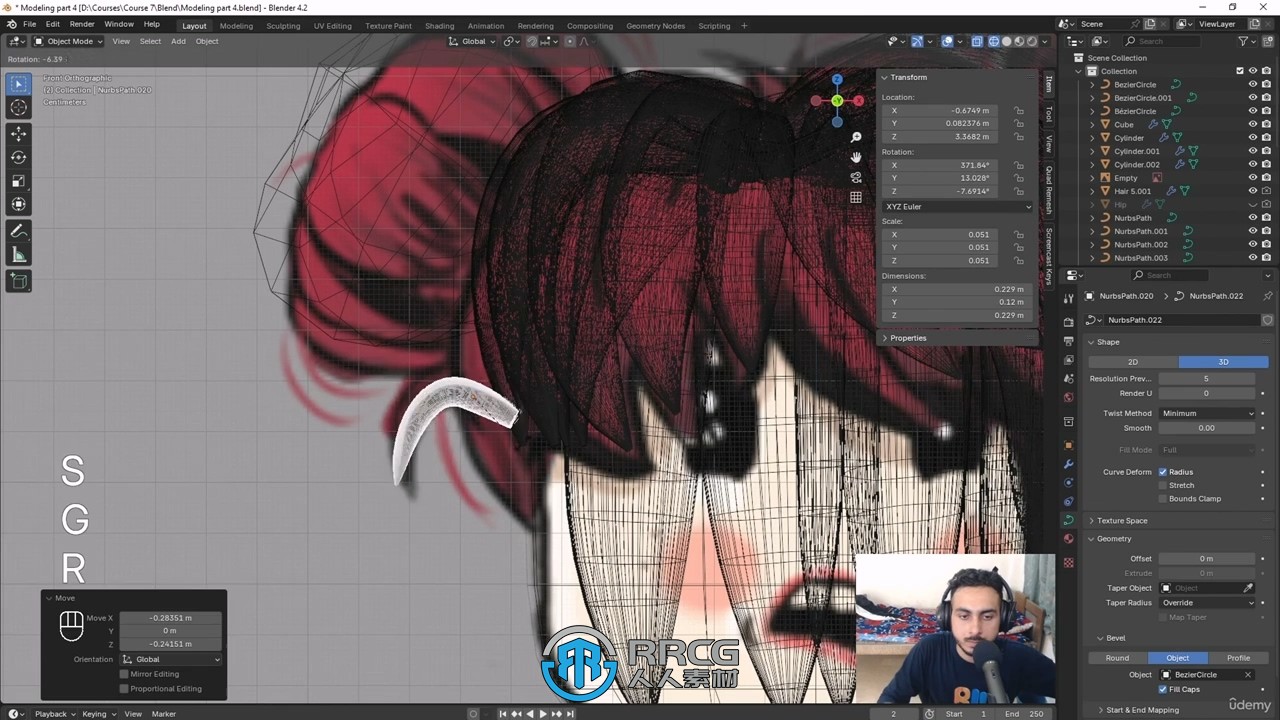Hide Hair 5.001 in the outliner
Screen dimensions: 1280x720
(1252, 191)
